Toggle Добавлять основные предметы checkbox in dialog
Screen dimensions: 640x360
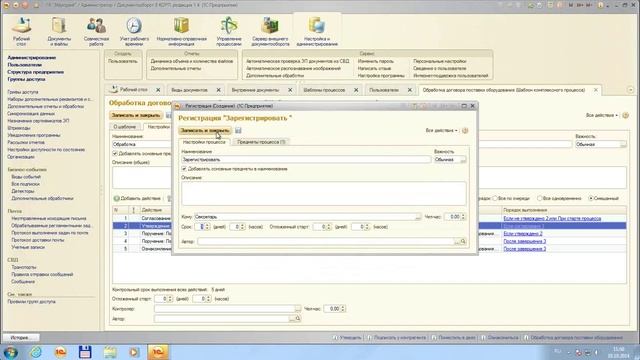click(184, 169)
